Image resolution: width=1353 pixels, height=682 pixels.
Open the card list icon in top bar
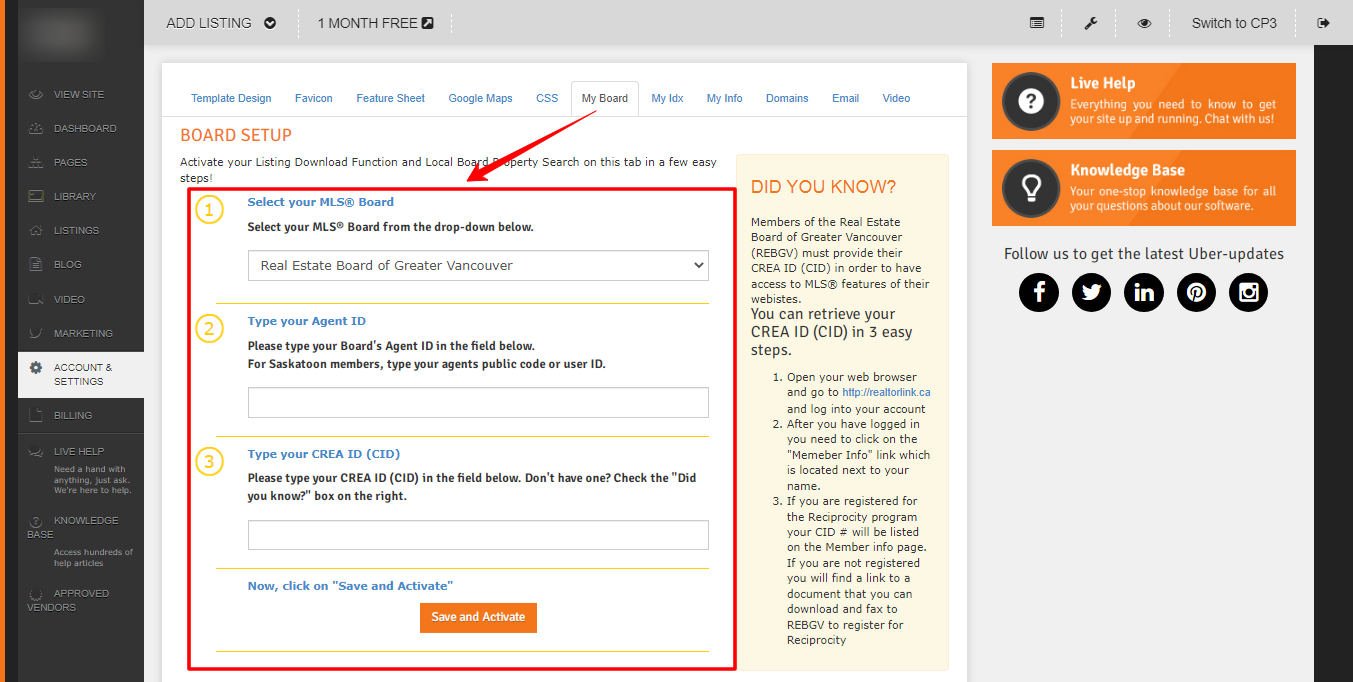point(1037,23)
